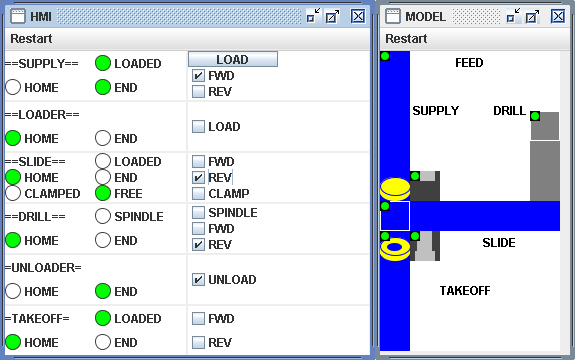Open Restart menu in HMI window
Image resolution: width=575 pixels, height=360 pixels.
(x=31, y=38)
